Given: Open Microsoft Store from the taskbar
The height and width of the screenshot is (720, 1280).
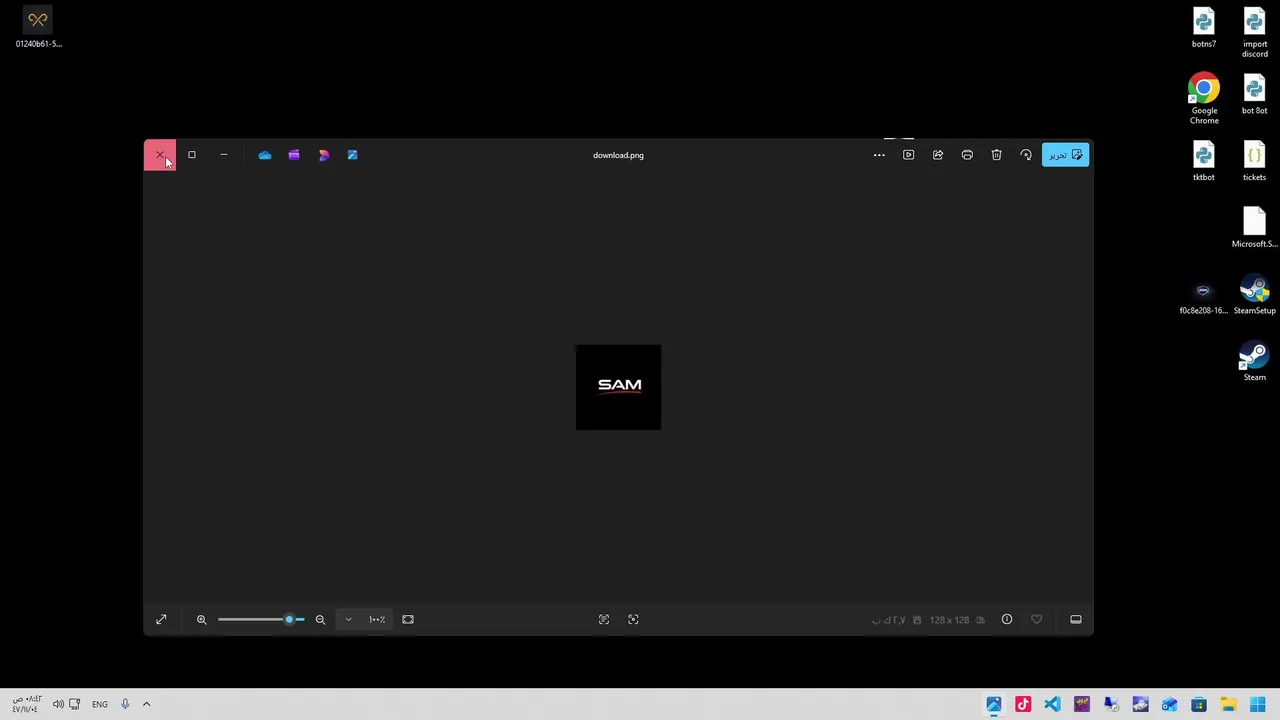Looking at the screenshot, I should [1199, 705].
